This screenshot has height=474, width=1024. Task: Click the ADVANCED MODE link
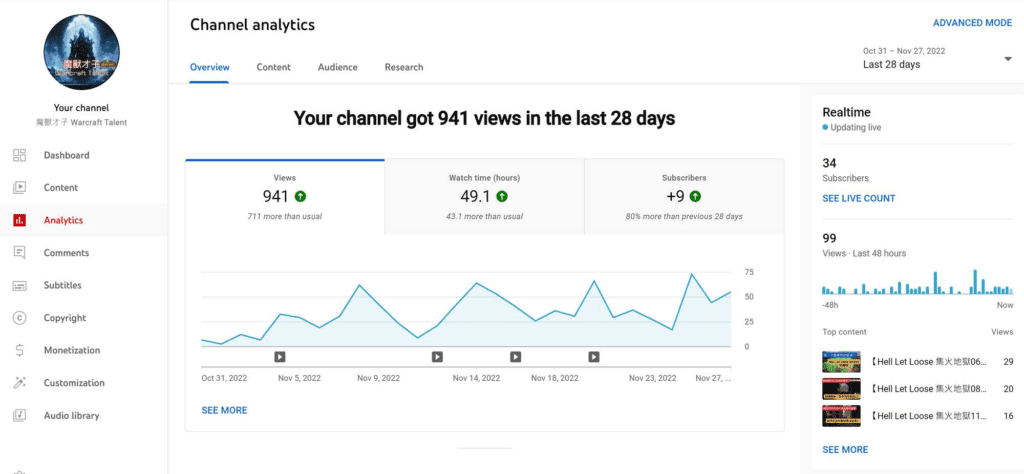pos(972,23)
